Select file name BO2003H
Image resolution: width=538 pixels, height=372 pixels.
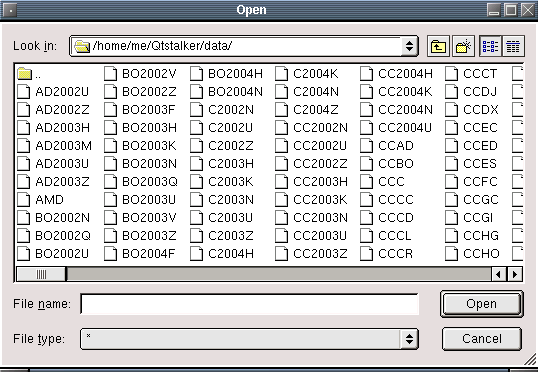pyautogui.click(x=150, y=128)
